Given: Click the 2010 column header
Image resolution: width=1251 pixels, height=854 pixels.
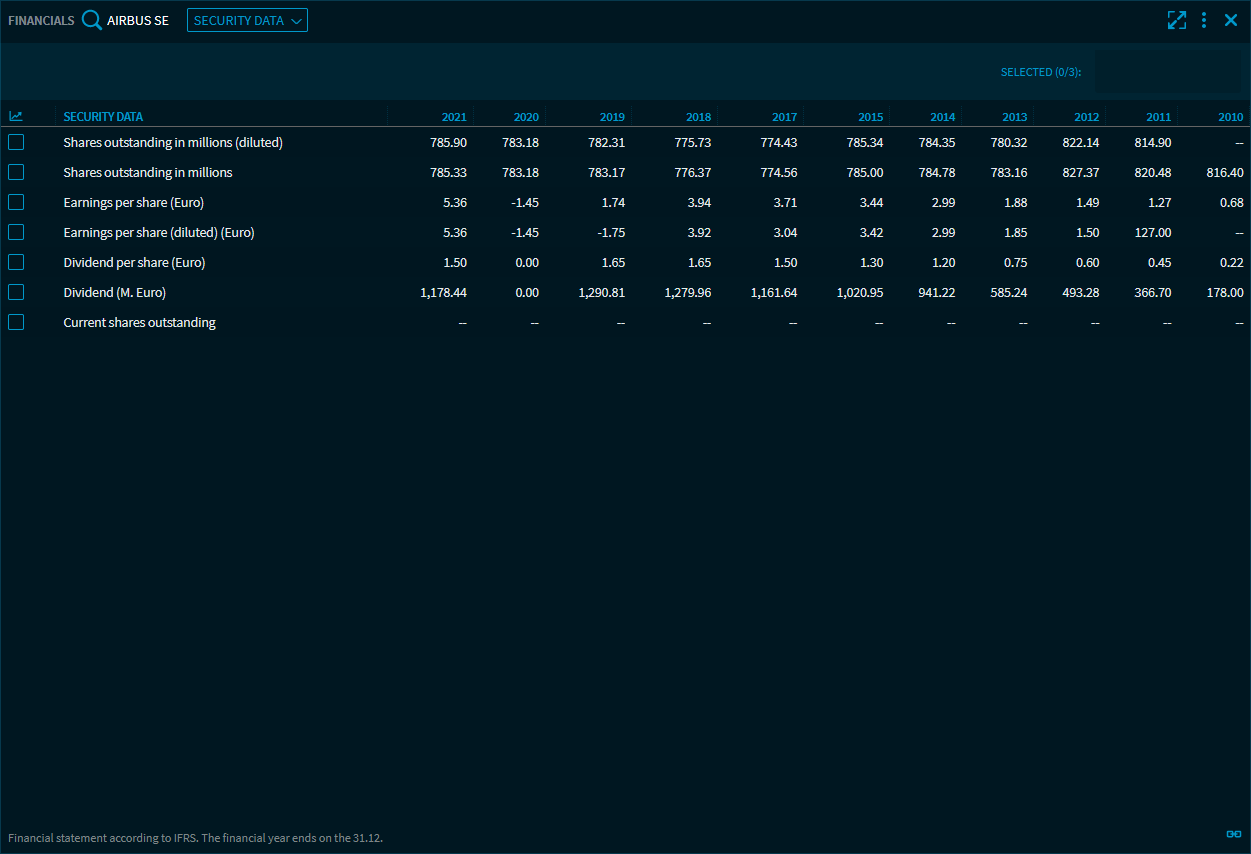Looking at the screenshot, I should [x=1230, y=117].
